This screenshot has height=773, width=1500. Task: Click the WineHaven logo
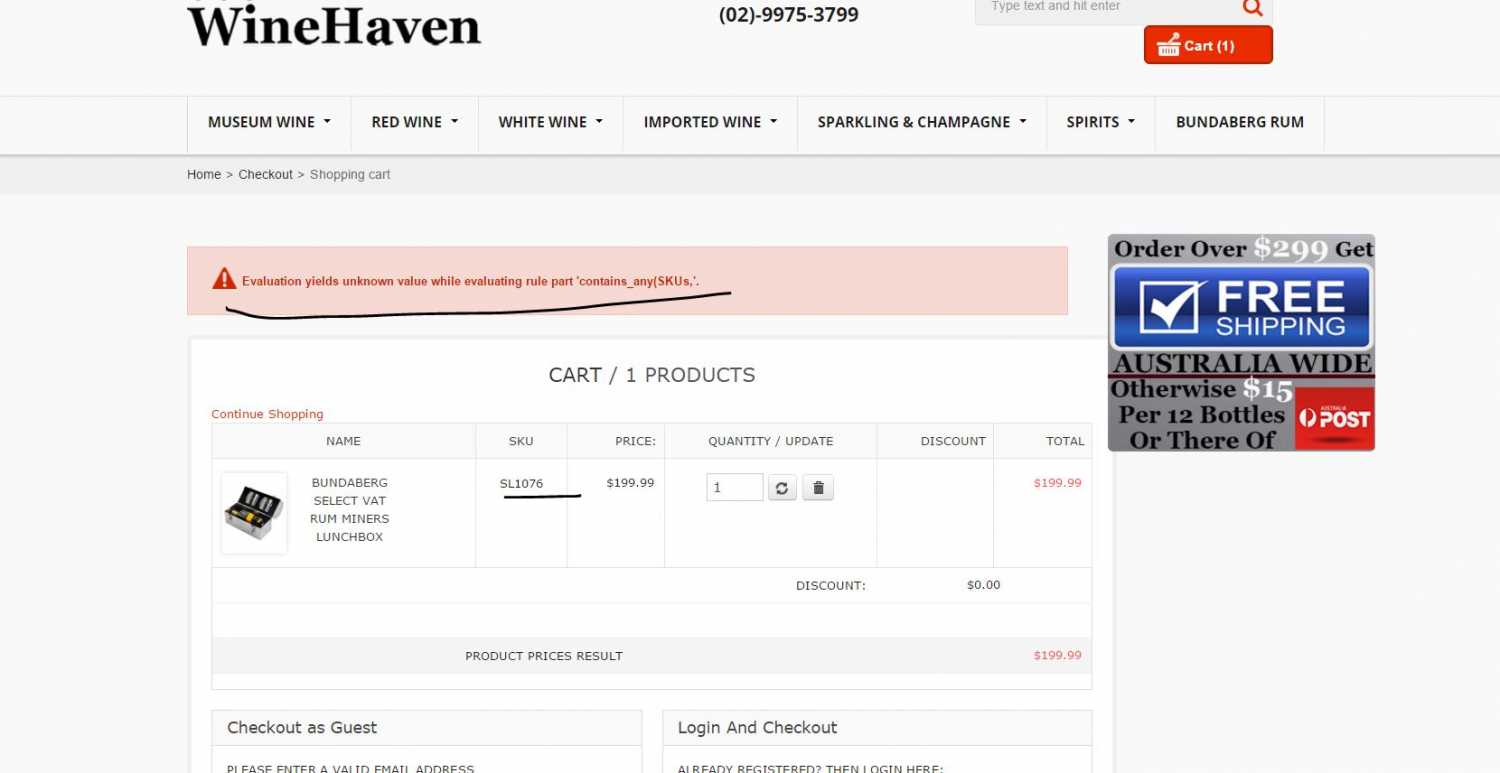point(334,26)
